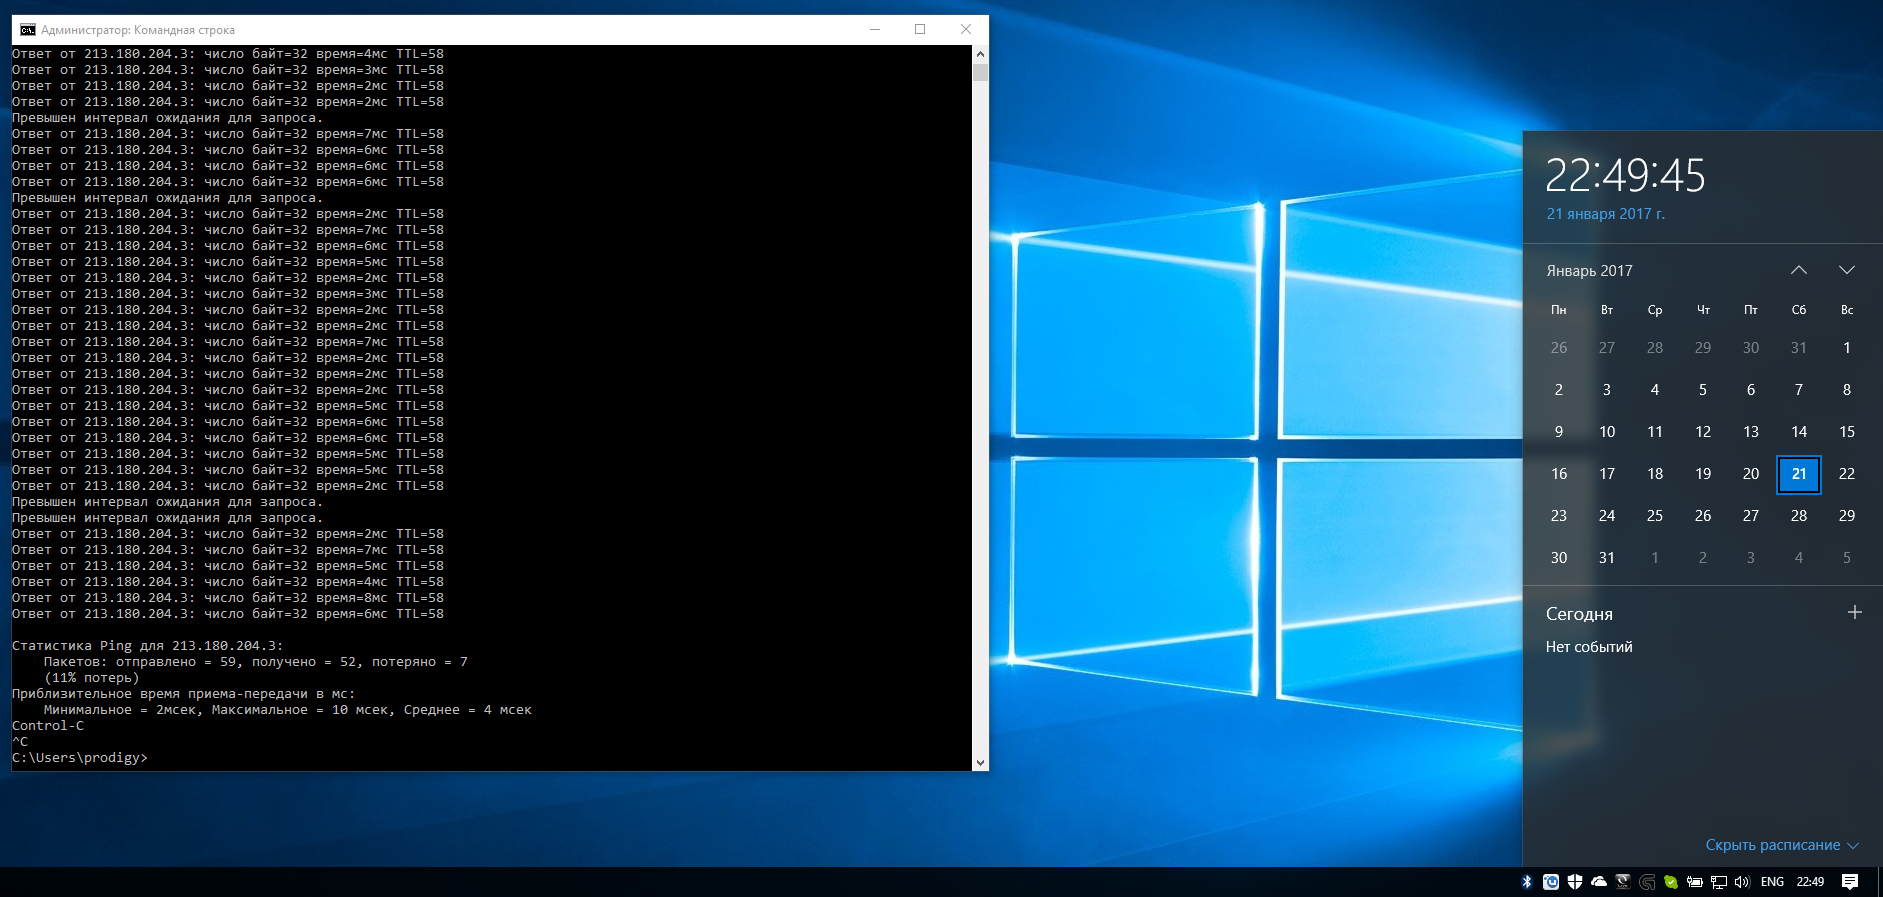The width and height of the screenshot is (1883, 897).
Task: Open the OneDrive cloud tray icon
Action: click(1599, 881)
